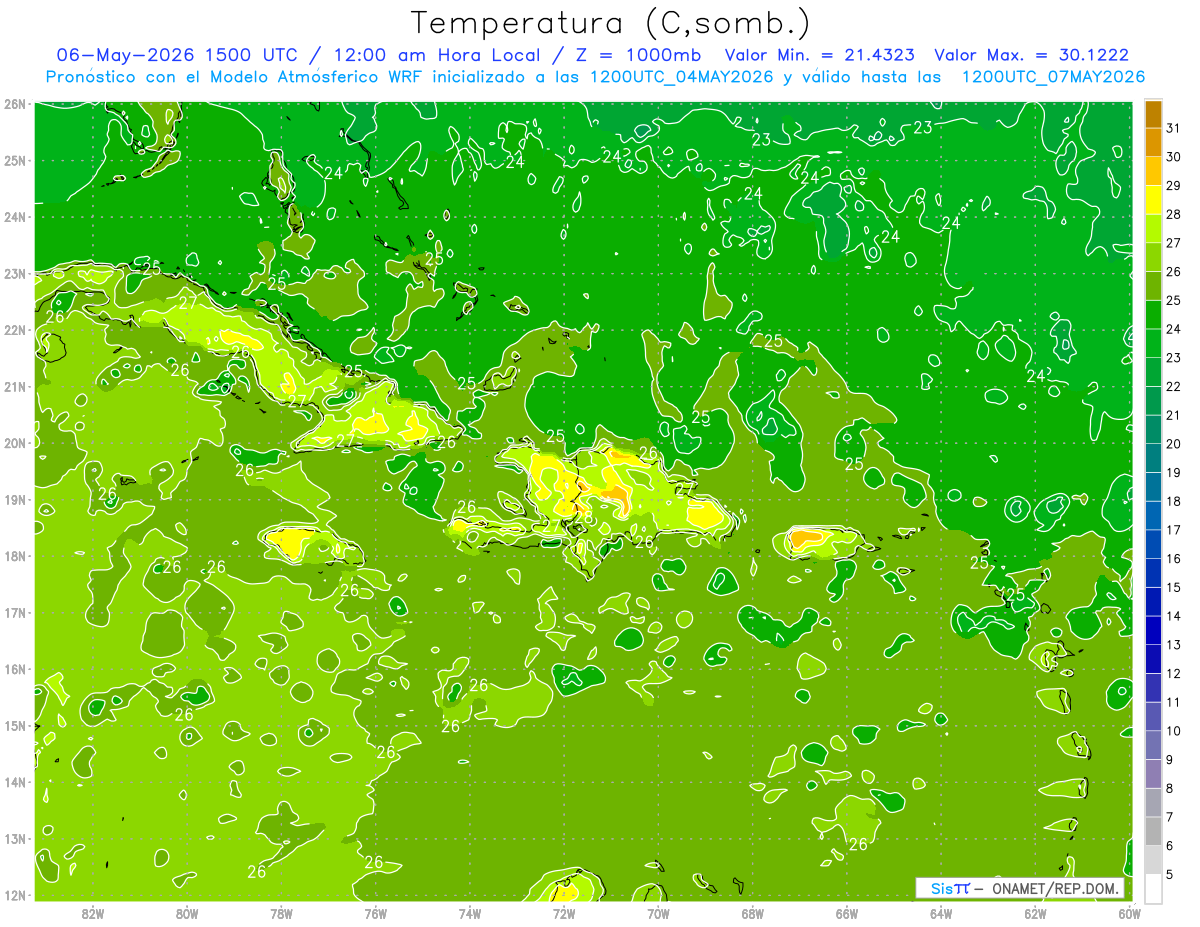Click the Valor Min. = 21.4323 text
1200x927 pixels.
(x=822, y=55)
